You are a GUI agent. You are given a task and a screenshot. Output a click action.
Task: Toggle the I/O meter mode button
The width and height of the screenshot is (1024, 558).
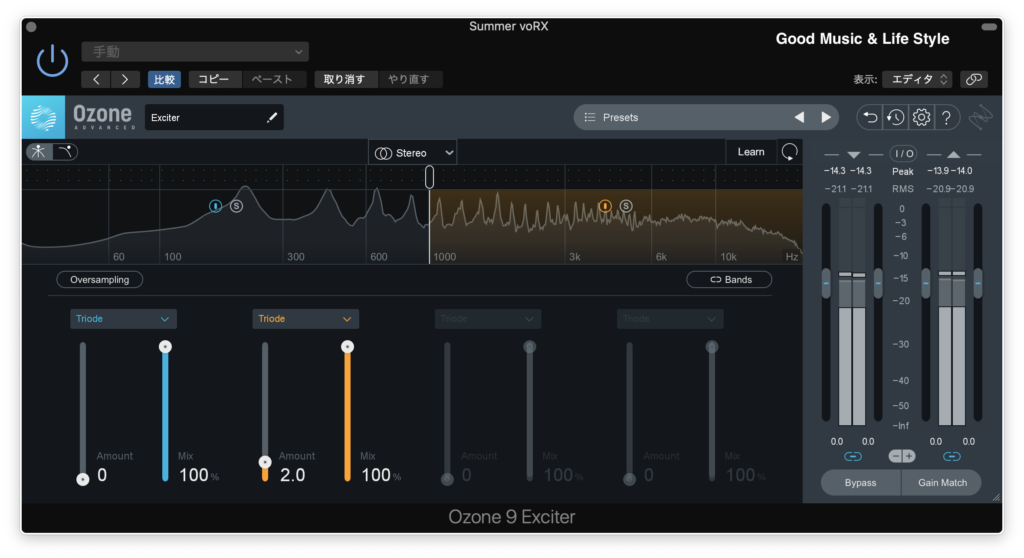click(x=904, y=154)
